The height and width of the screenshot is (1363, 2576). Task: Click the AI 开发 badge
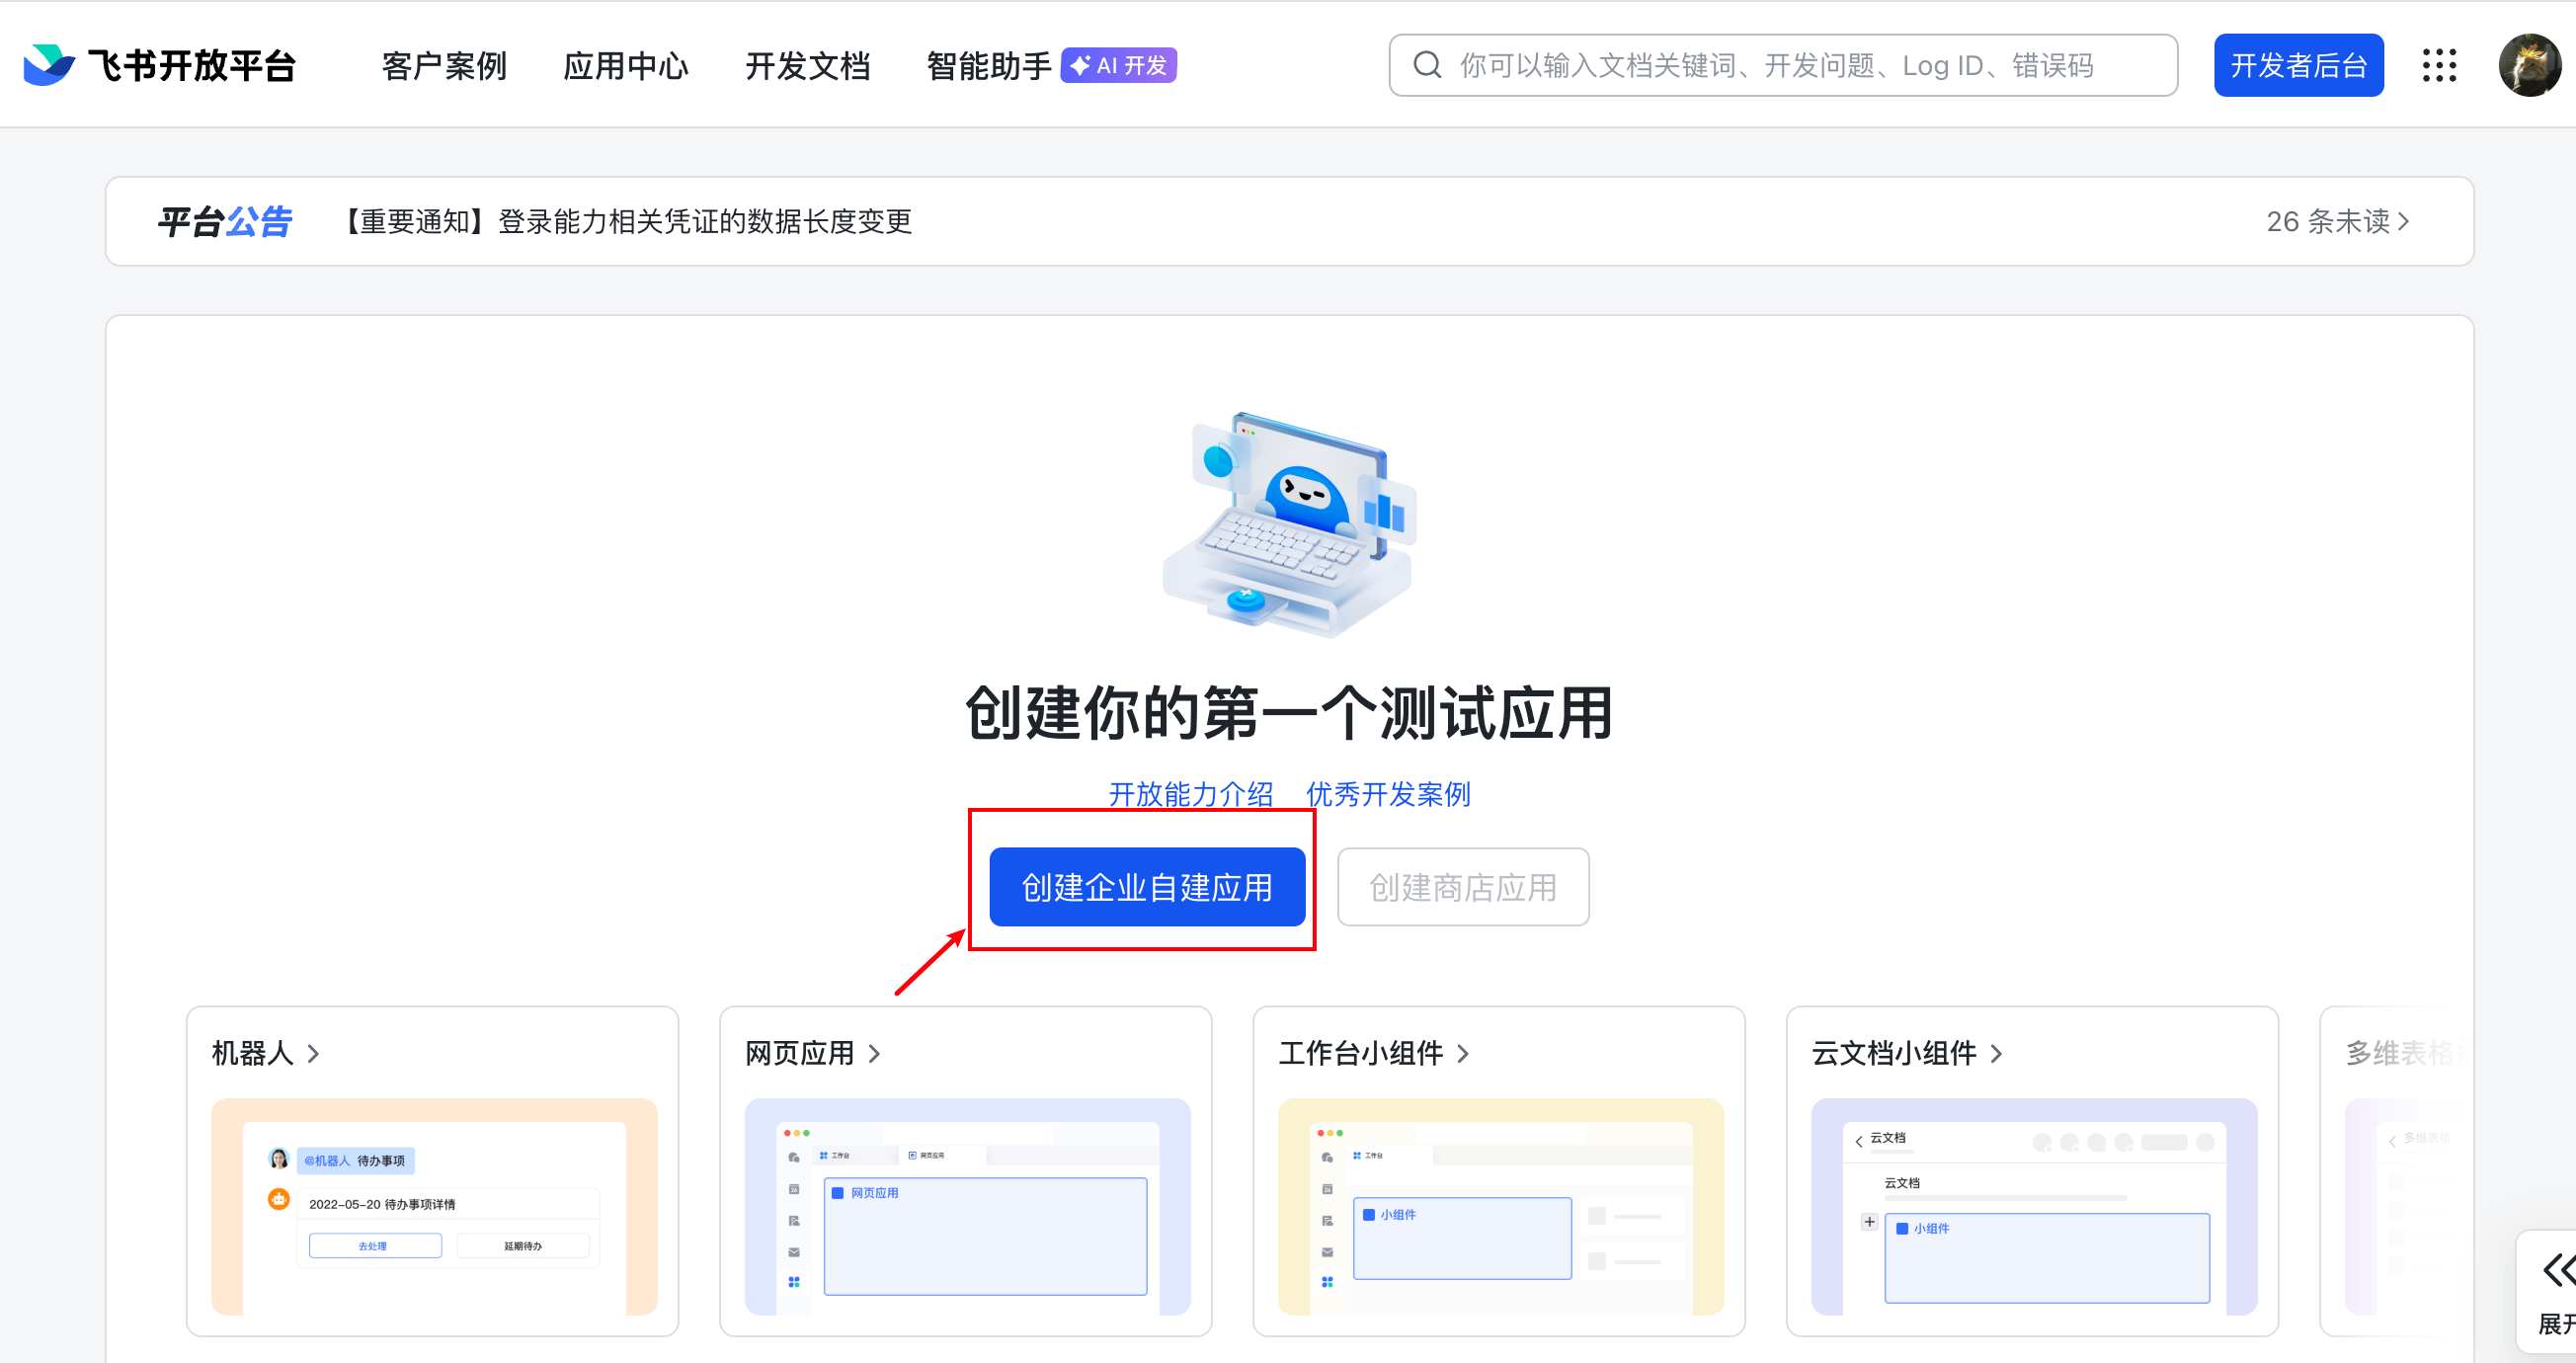tap(1118, 65)
